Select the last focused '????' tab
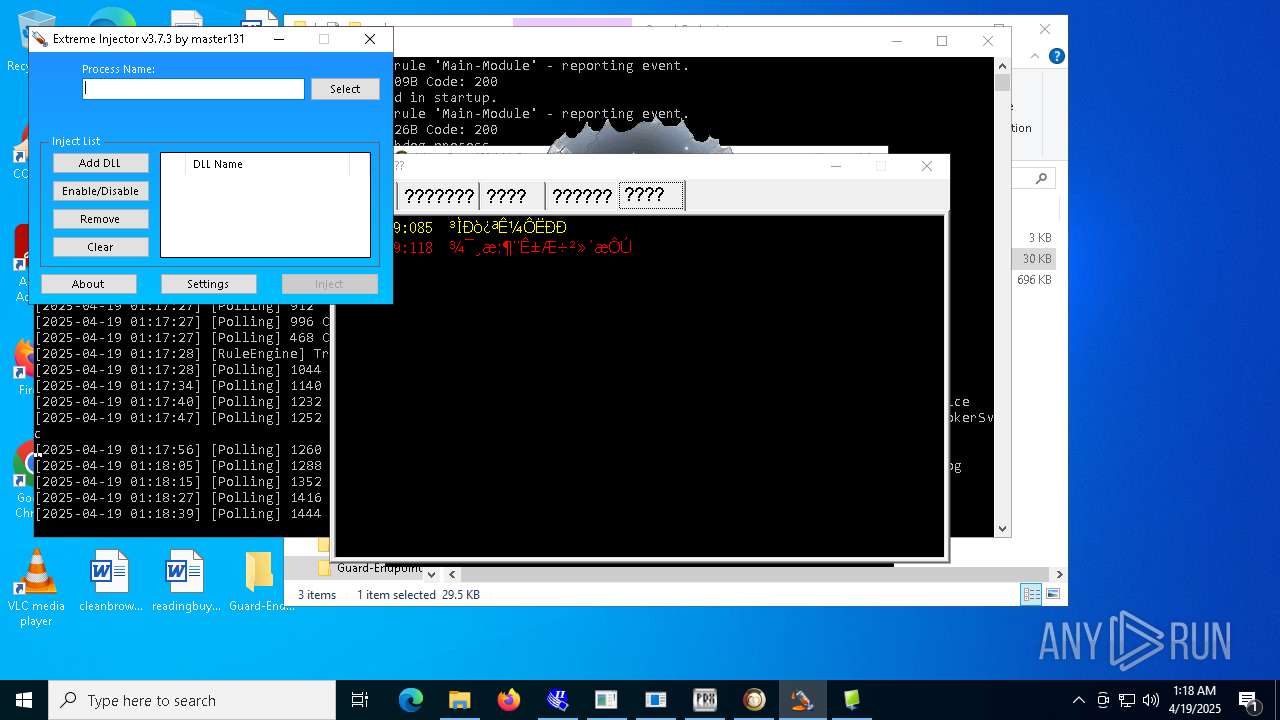This screenshot has height=720, width=1280. click(651, 195)
